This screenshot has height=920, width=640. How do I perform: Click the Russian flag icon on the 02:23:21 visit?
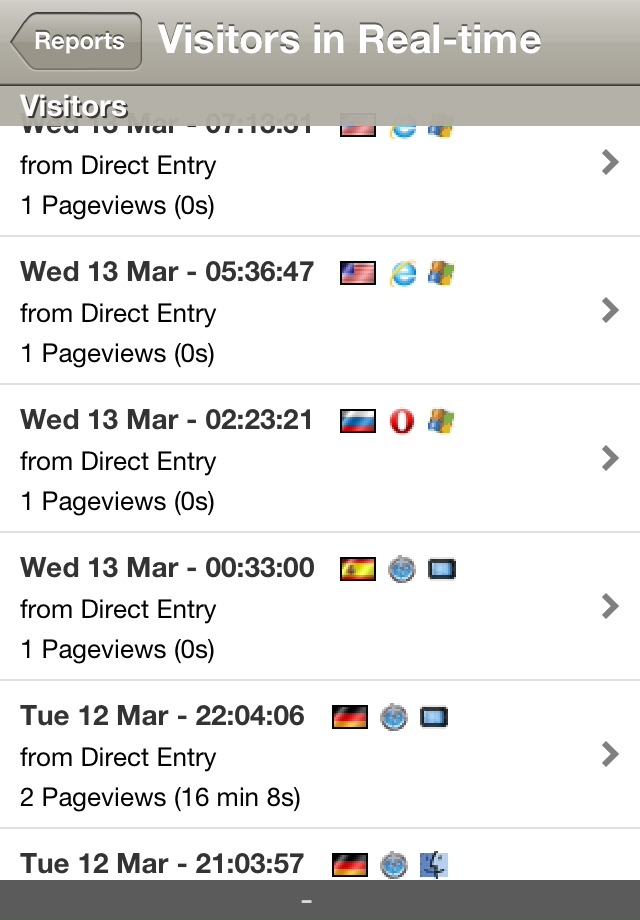pos(358,421)
